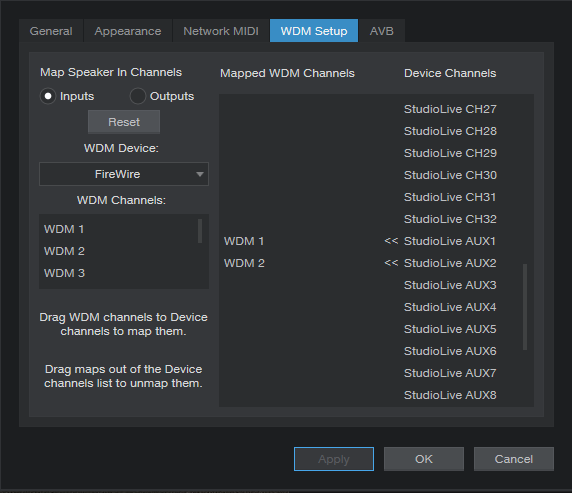The height and width of the screenshot is (493, 572).
Task: Click the device channels list scrollbar
Action: [525, 307]
